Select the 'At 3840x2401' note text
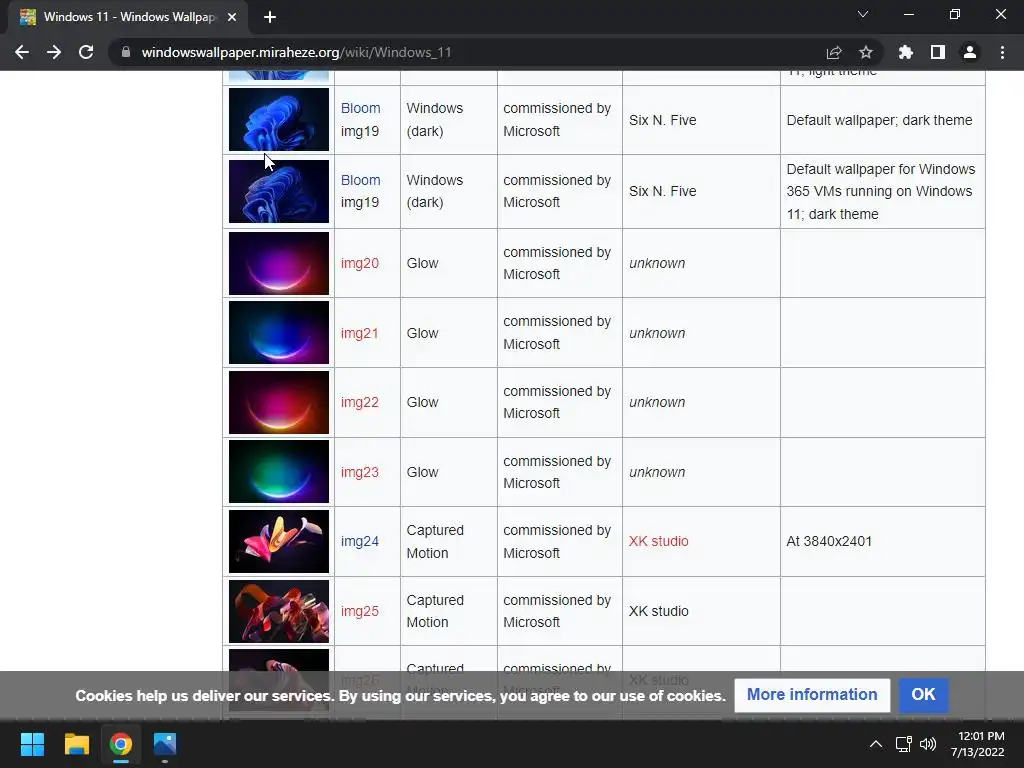The height and width of the screenshot is (768, 1024). [x=829, y=541]
